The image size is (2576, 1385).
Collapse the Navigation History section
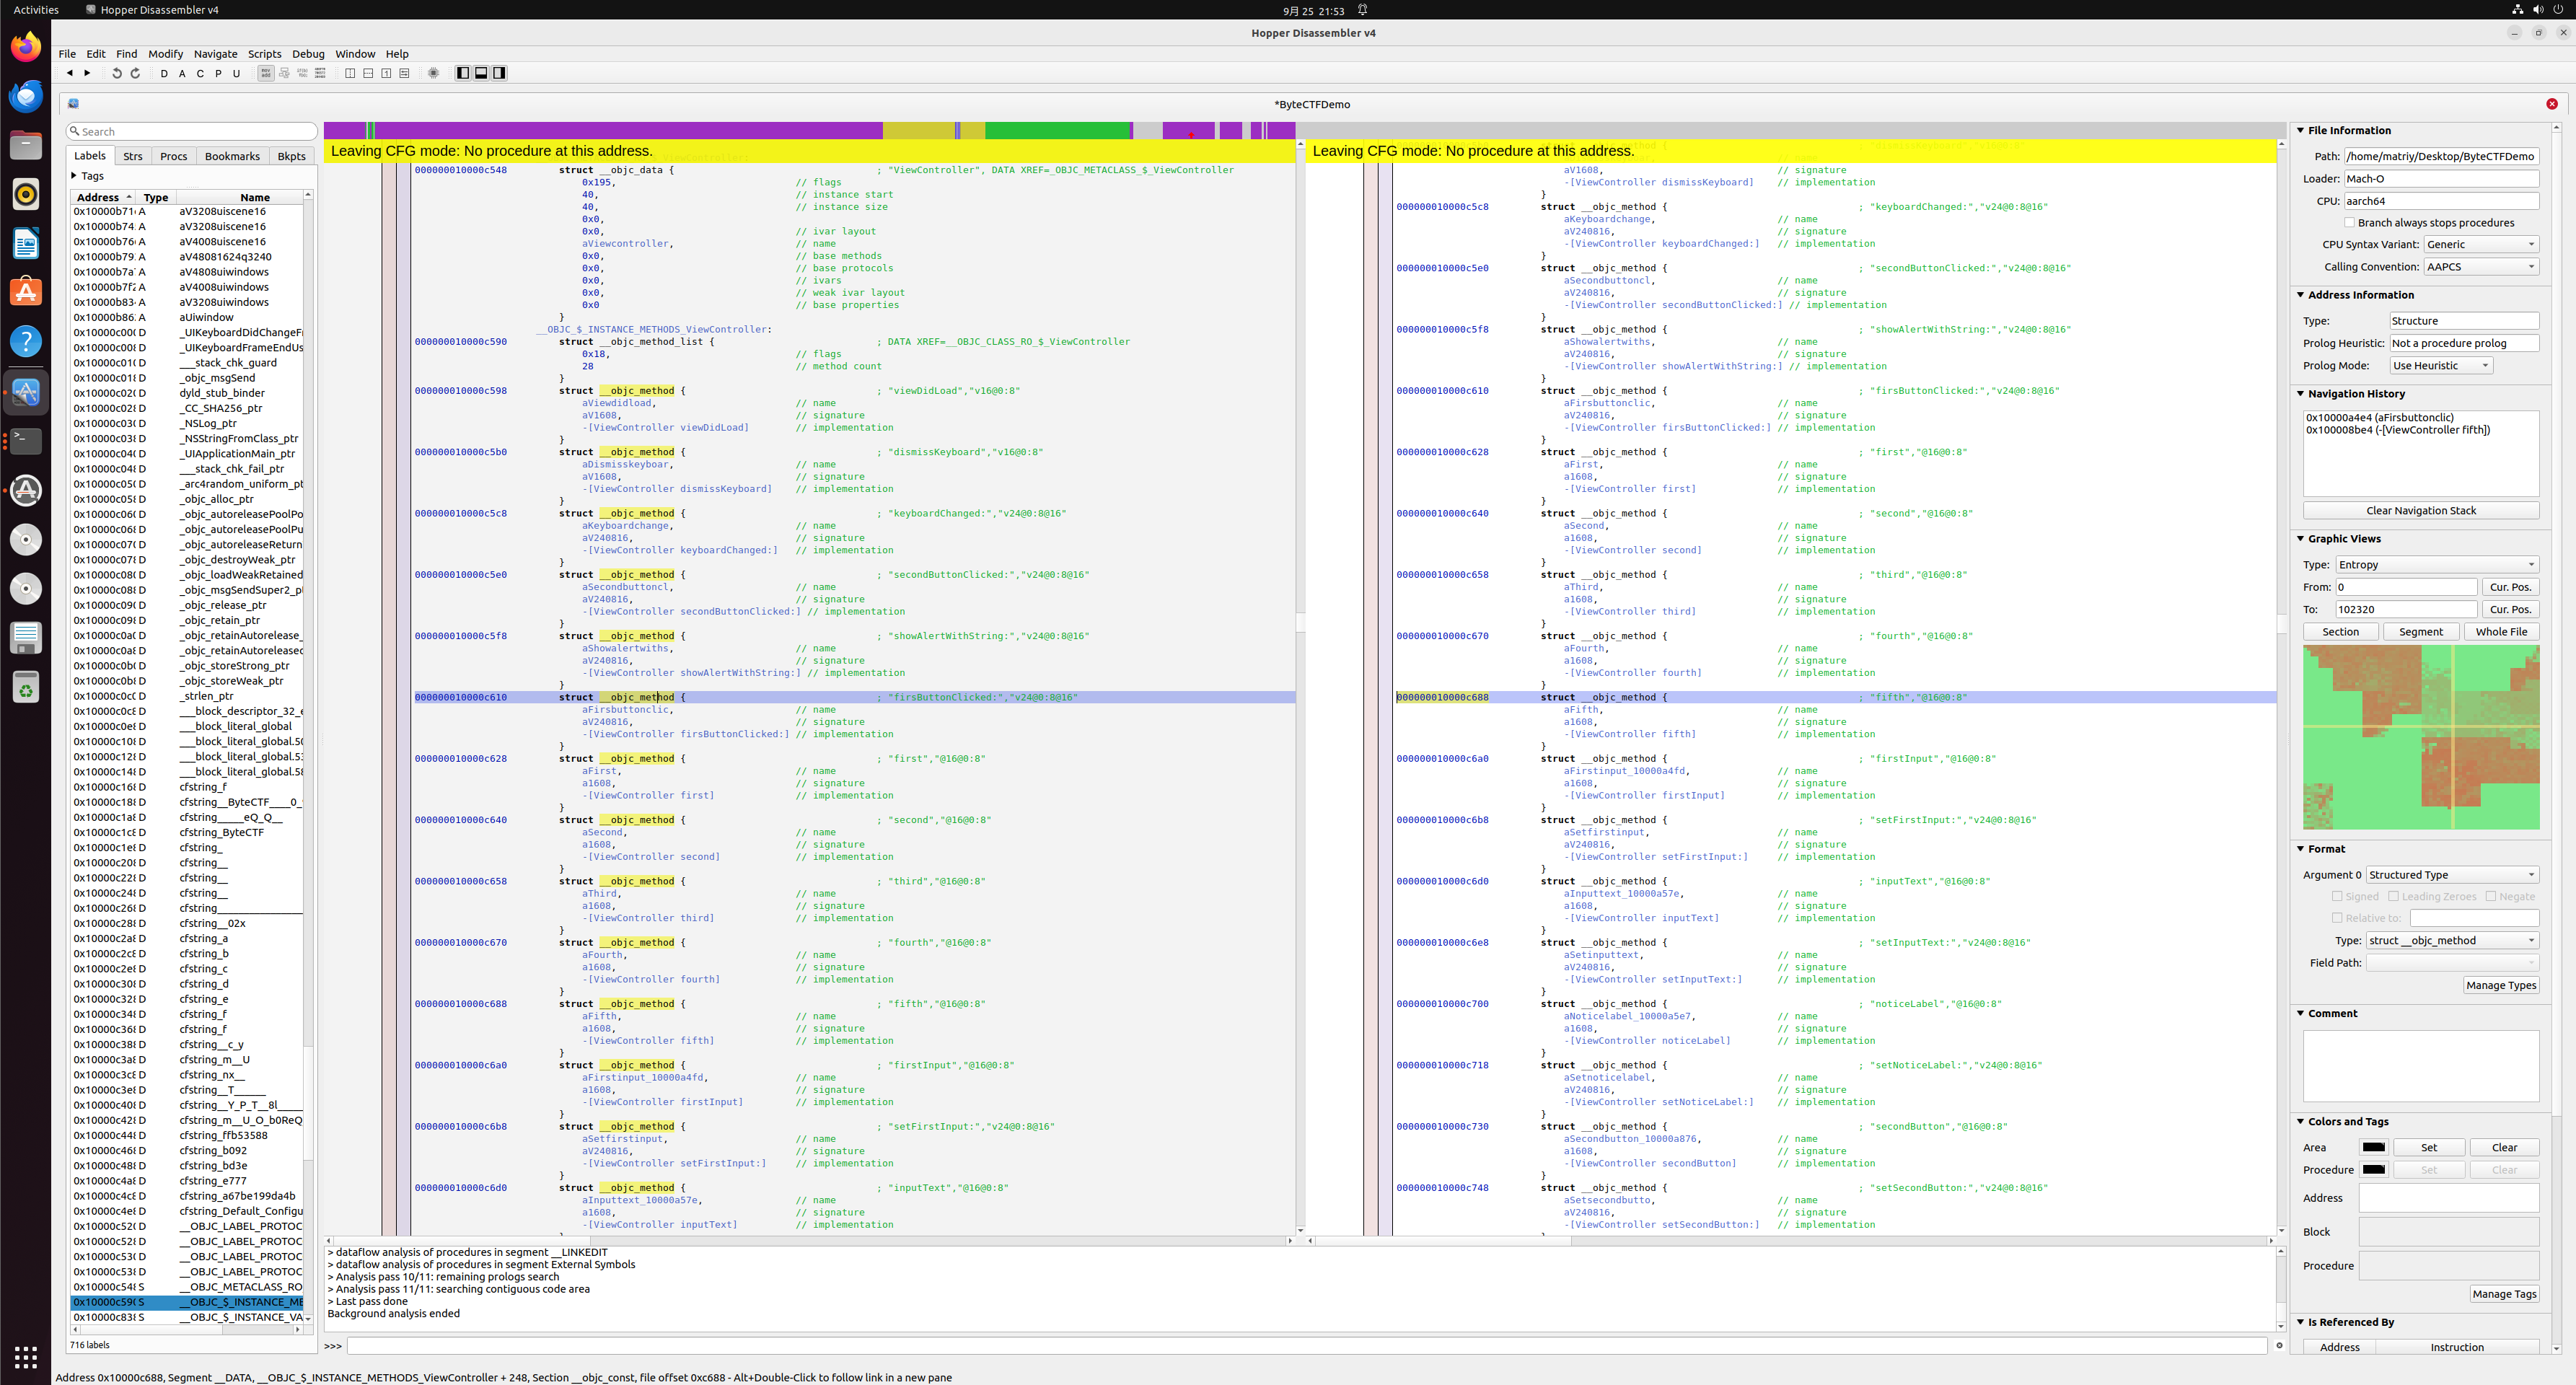tap(2301, 394)
